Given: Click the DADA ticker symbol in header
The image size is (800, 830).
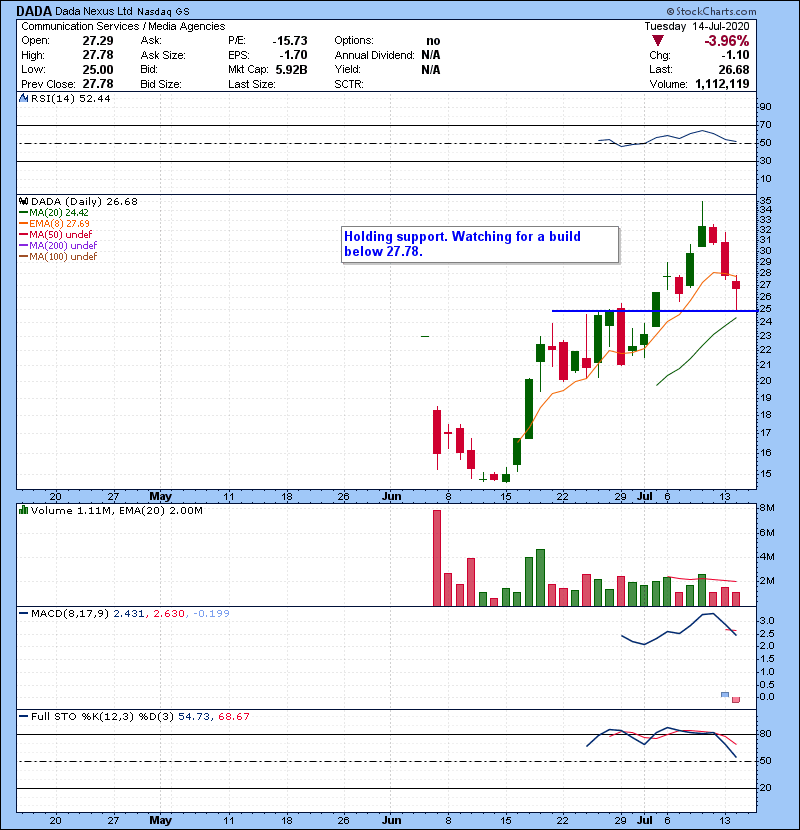Looking at the screenshot, I should (x=34, y=11).
